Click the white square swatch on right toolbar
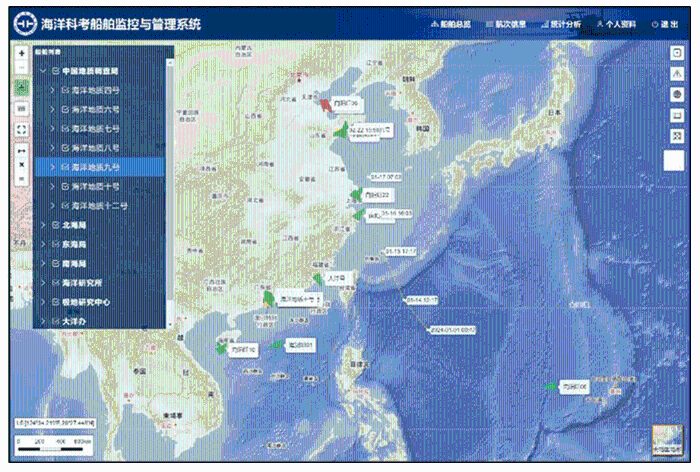Screen dimensions: 700x472 (675, 161)
